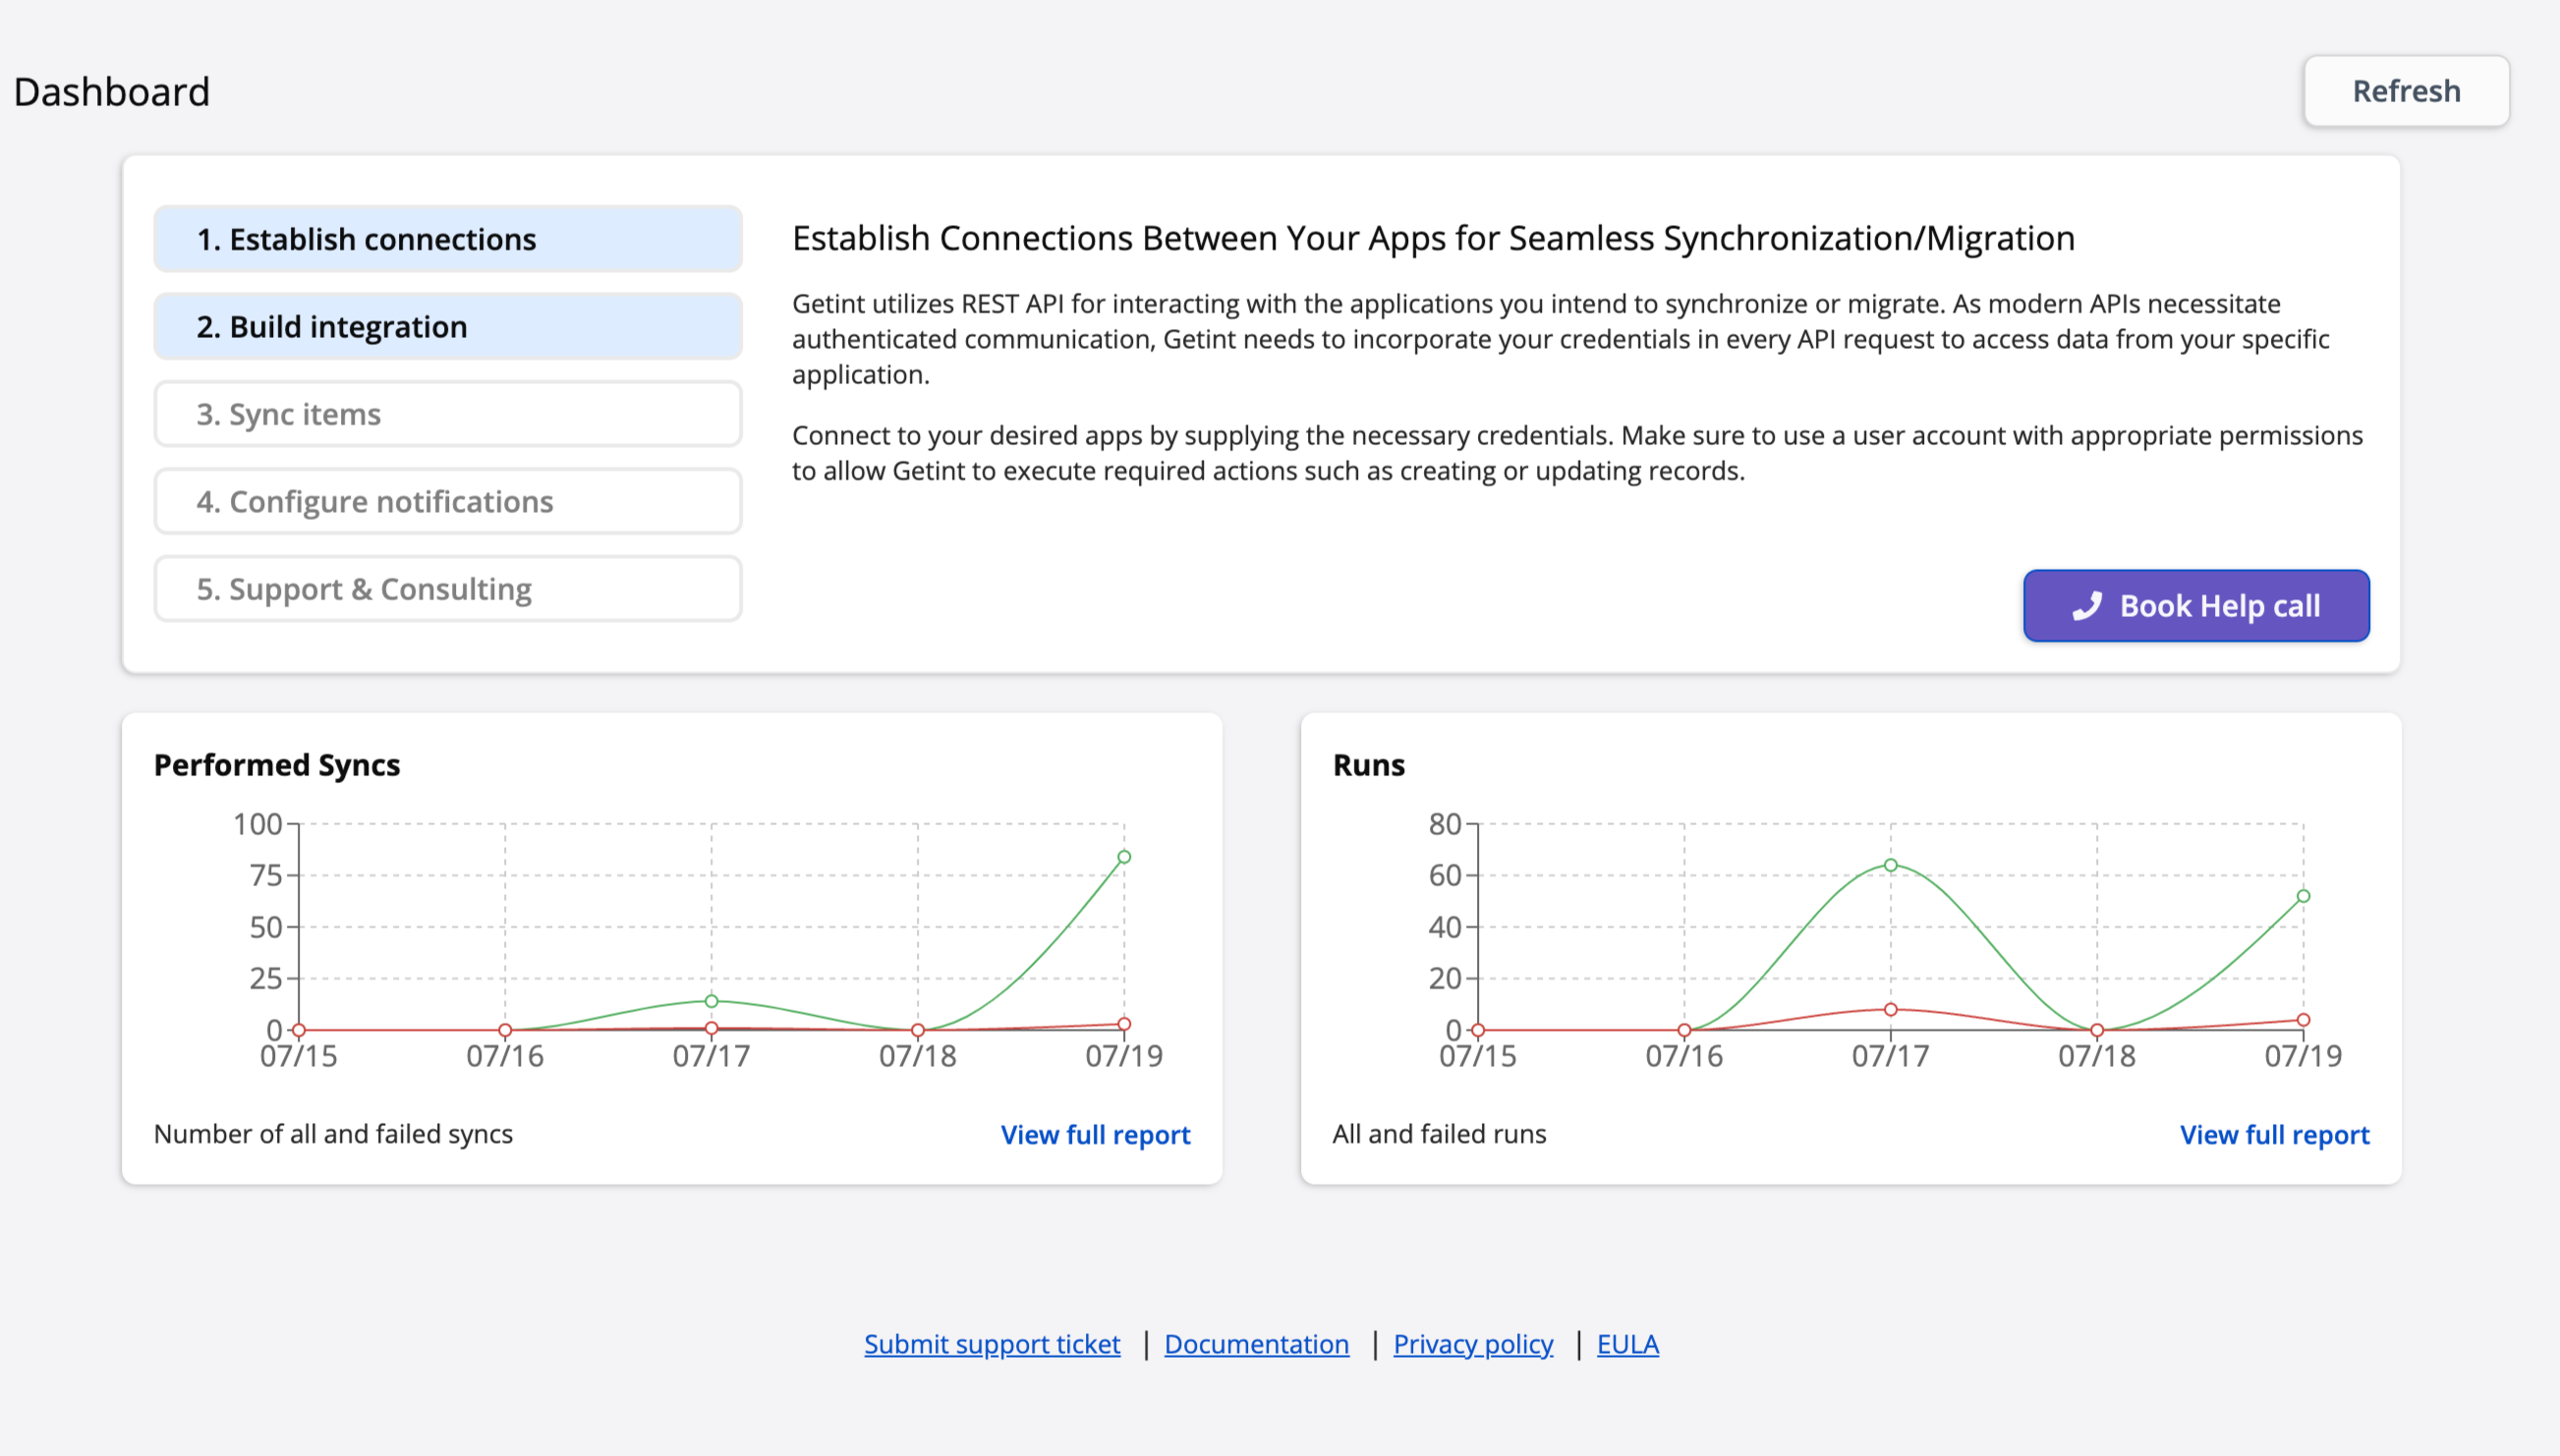The image size is (2560, 1456).
Task: Select Configure notifications step
Action: click(x=447, y=502)
